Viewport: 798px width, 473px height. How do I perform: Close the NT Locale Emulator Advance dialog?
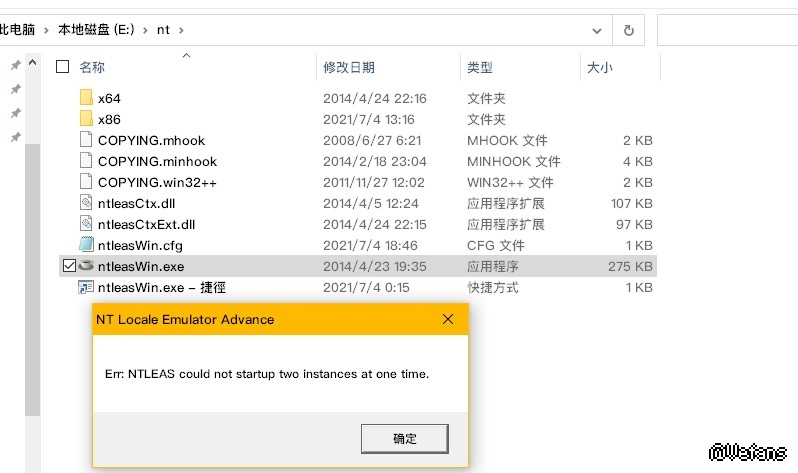[x=448, y=319]
